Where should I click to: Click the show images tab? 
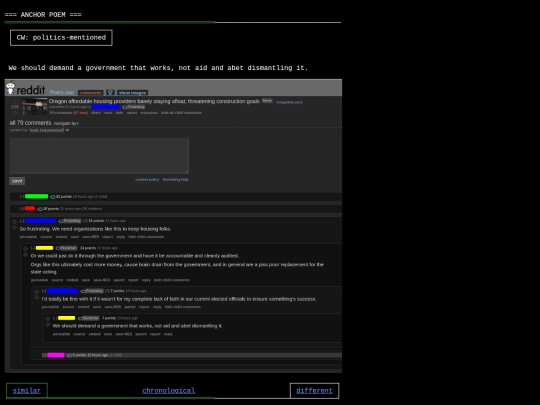coord(133,93)
